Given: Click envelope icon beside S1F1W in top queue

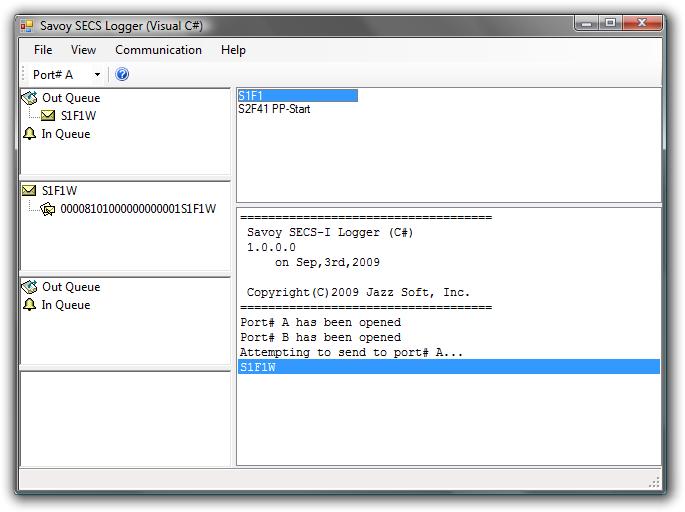Looking at the screenshot, I should [48, 115].
